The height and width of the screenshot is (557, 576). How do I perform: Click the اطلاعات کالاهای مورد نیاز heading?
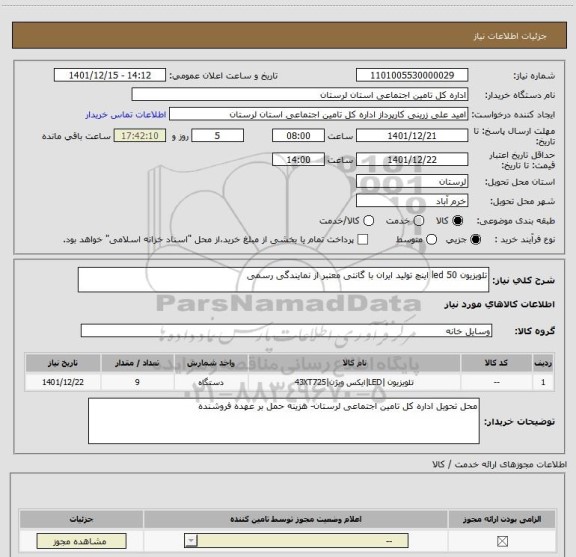(500, 305)
